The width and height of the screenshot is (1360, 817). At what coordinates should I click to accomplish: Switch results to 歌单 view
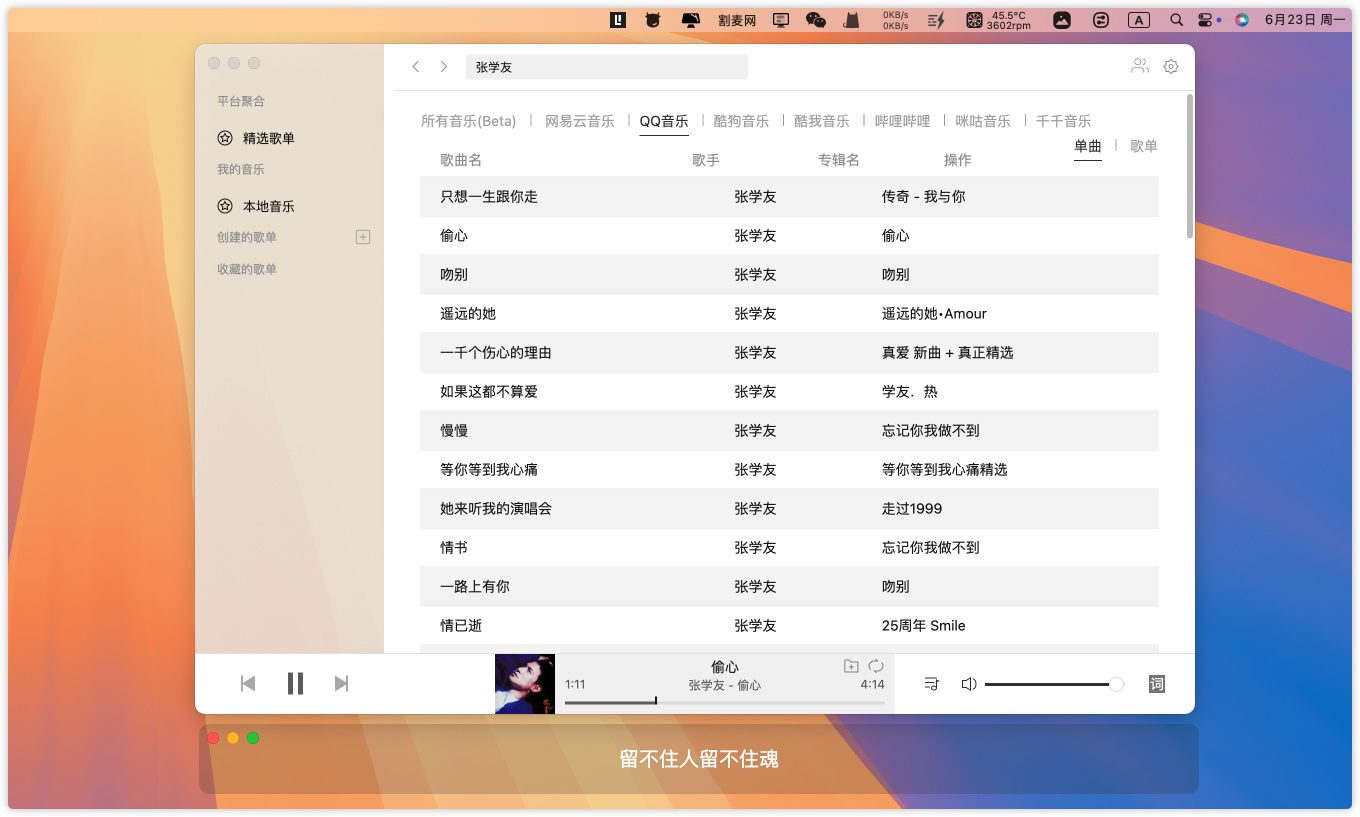click(x=1143, y=146)
